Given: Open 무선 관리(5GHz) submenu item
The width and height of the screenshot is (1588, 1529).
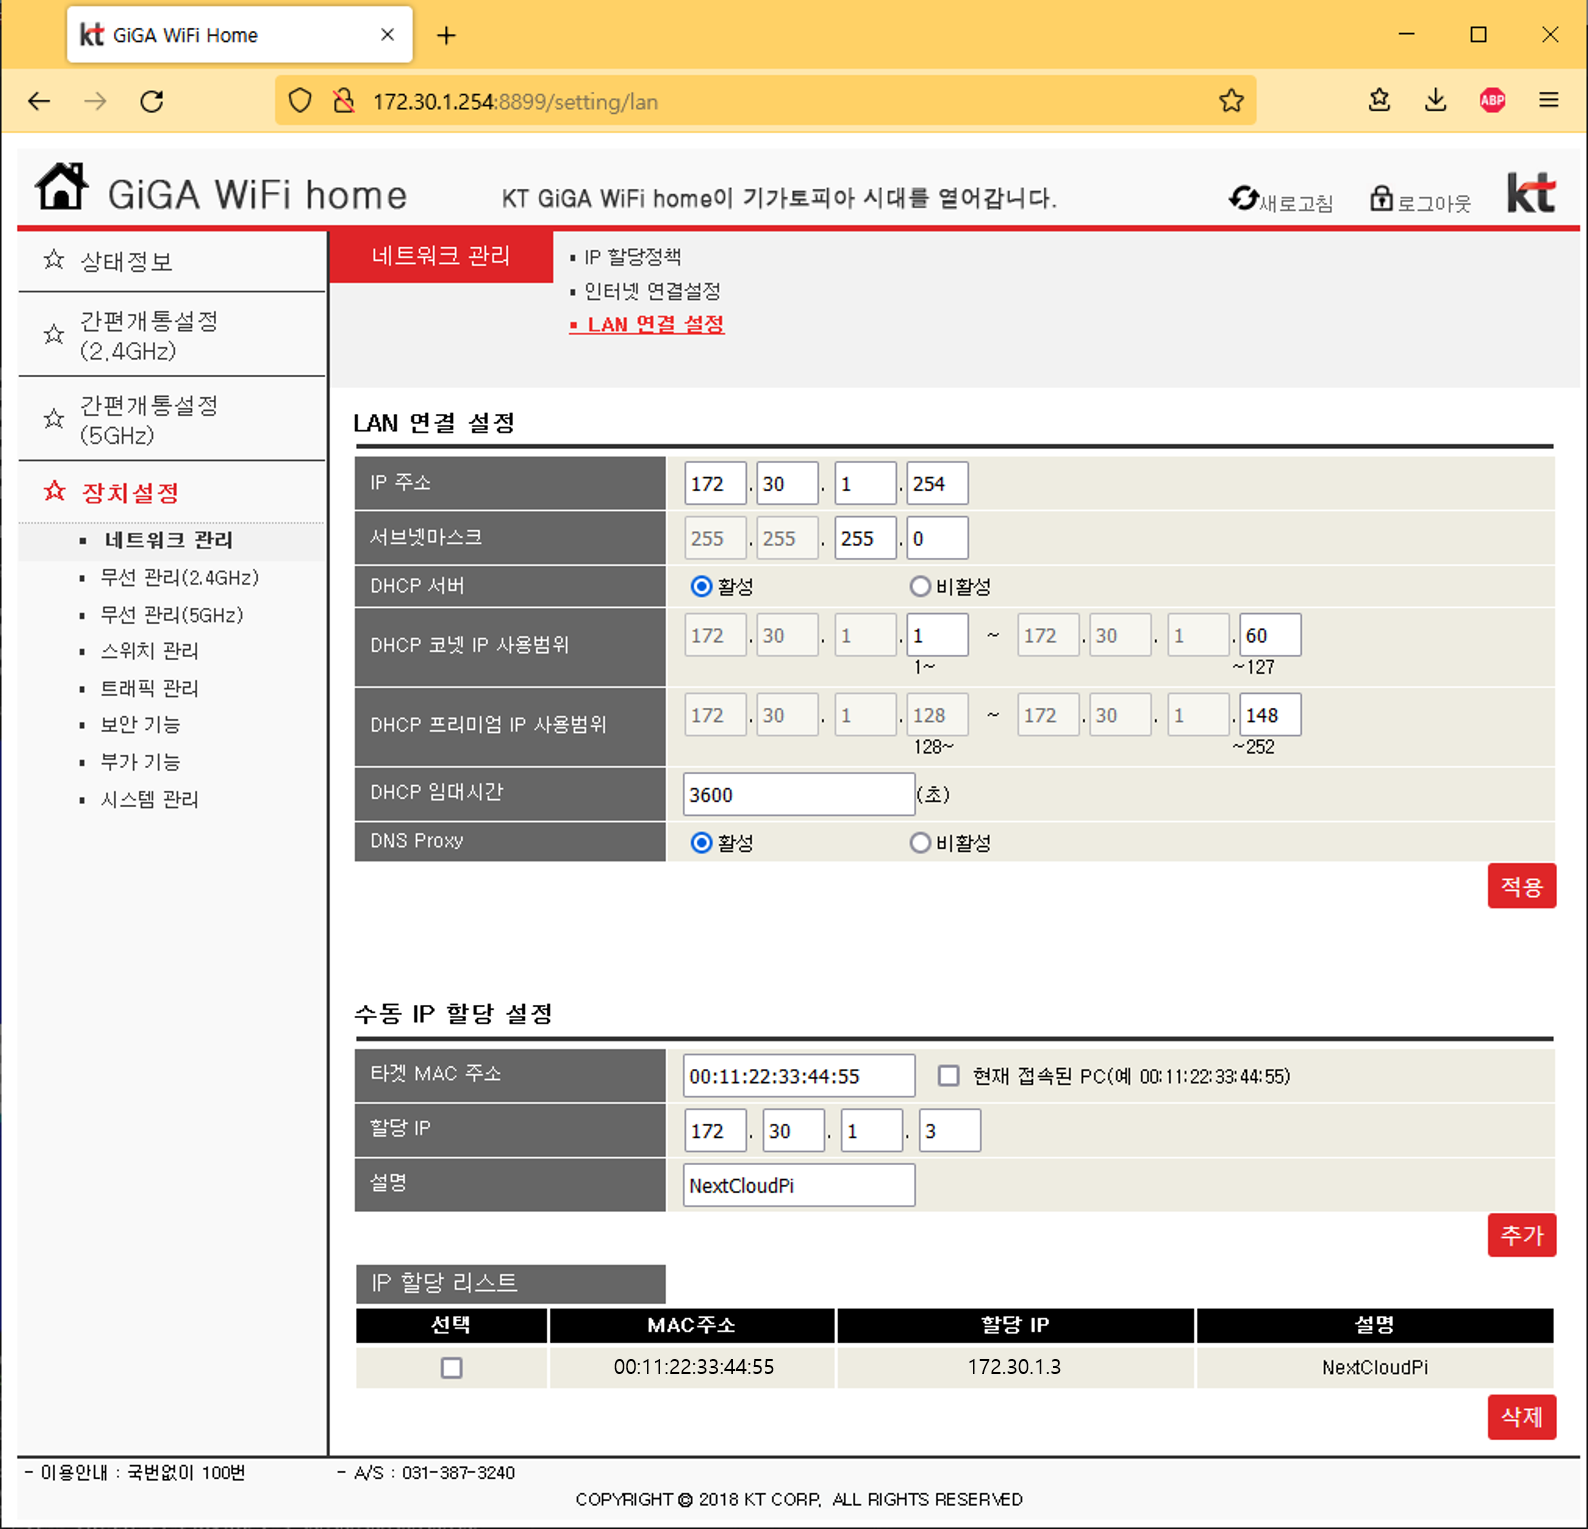Looking at the screenshot, I should pyautogui.click(x=171, y=615).
